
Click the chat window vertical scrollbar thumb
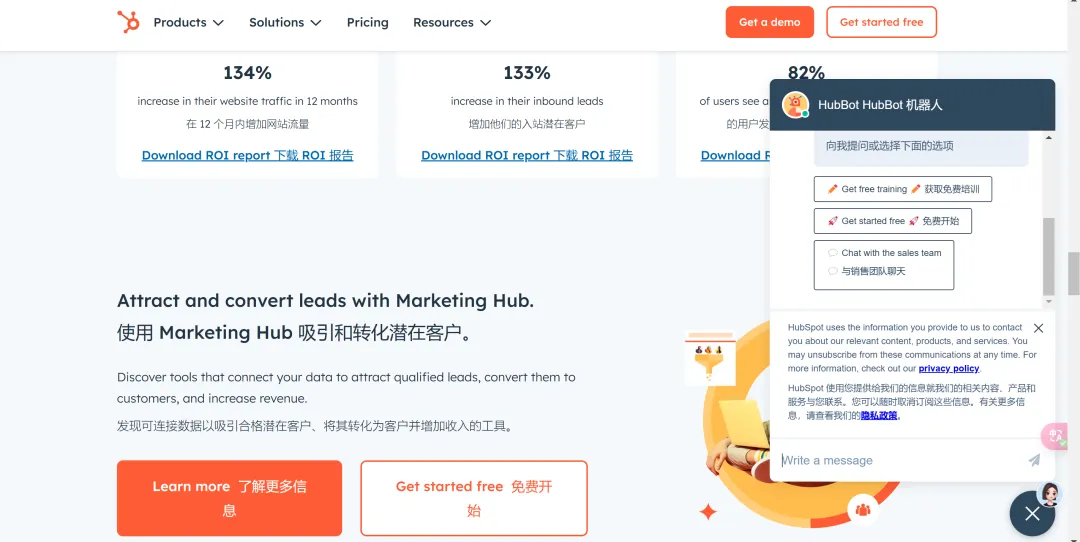click(x=1048, y=256)
